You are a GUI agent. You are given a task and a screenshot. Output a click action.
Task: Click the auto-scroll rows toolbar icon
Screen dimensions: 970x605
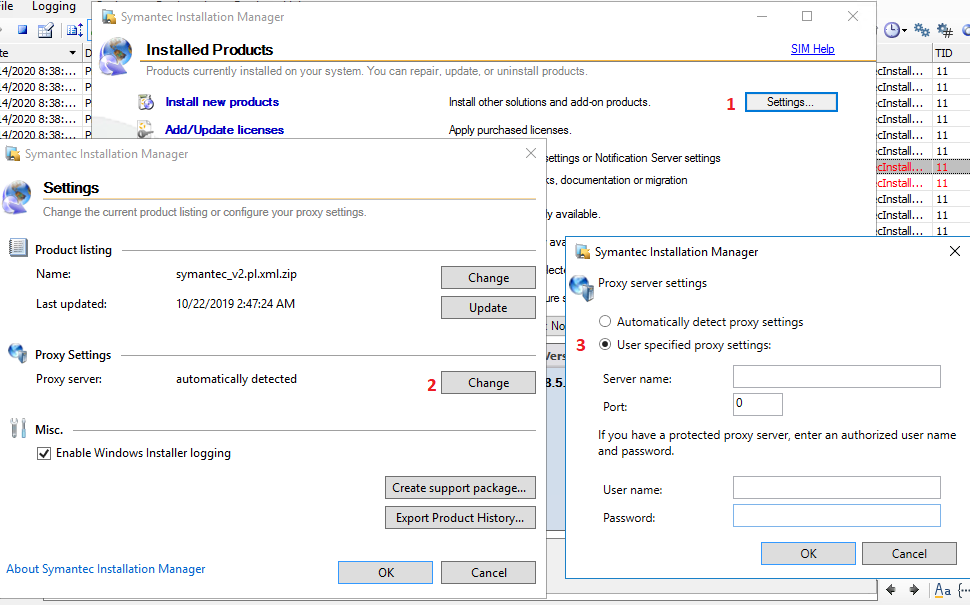click(74, 30)
